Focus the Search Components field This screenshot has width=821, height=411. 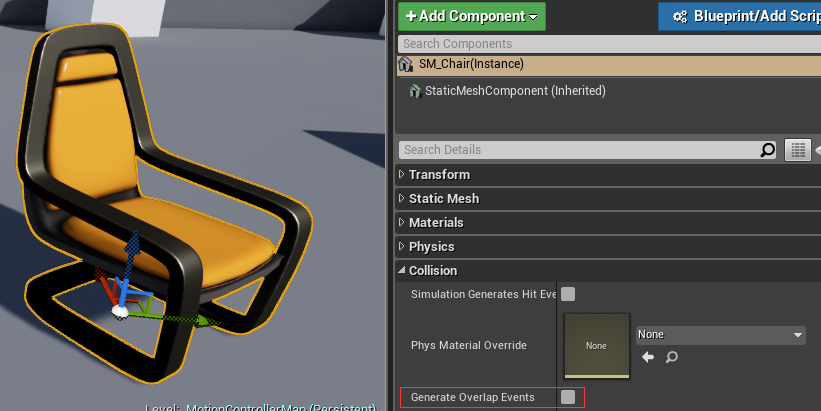[609, 44]
